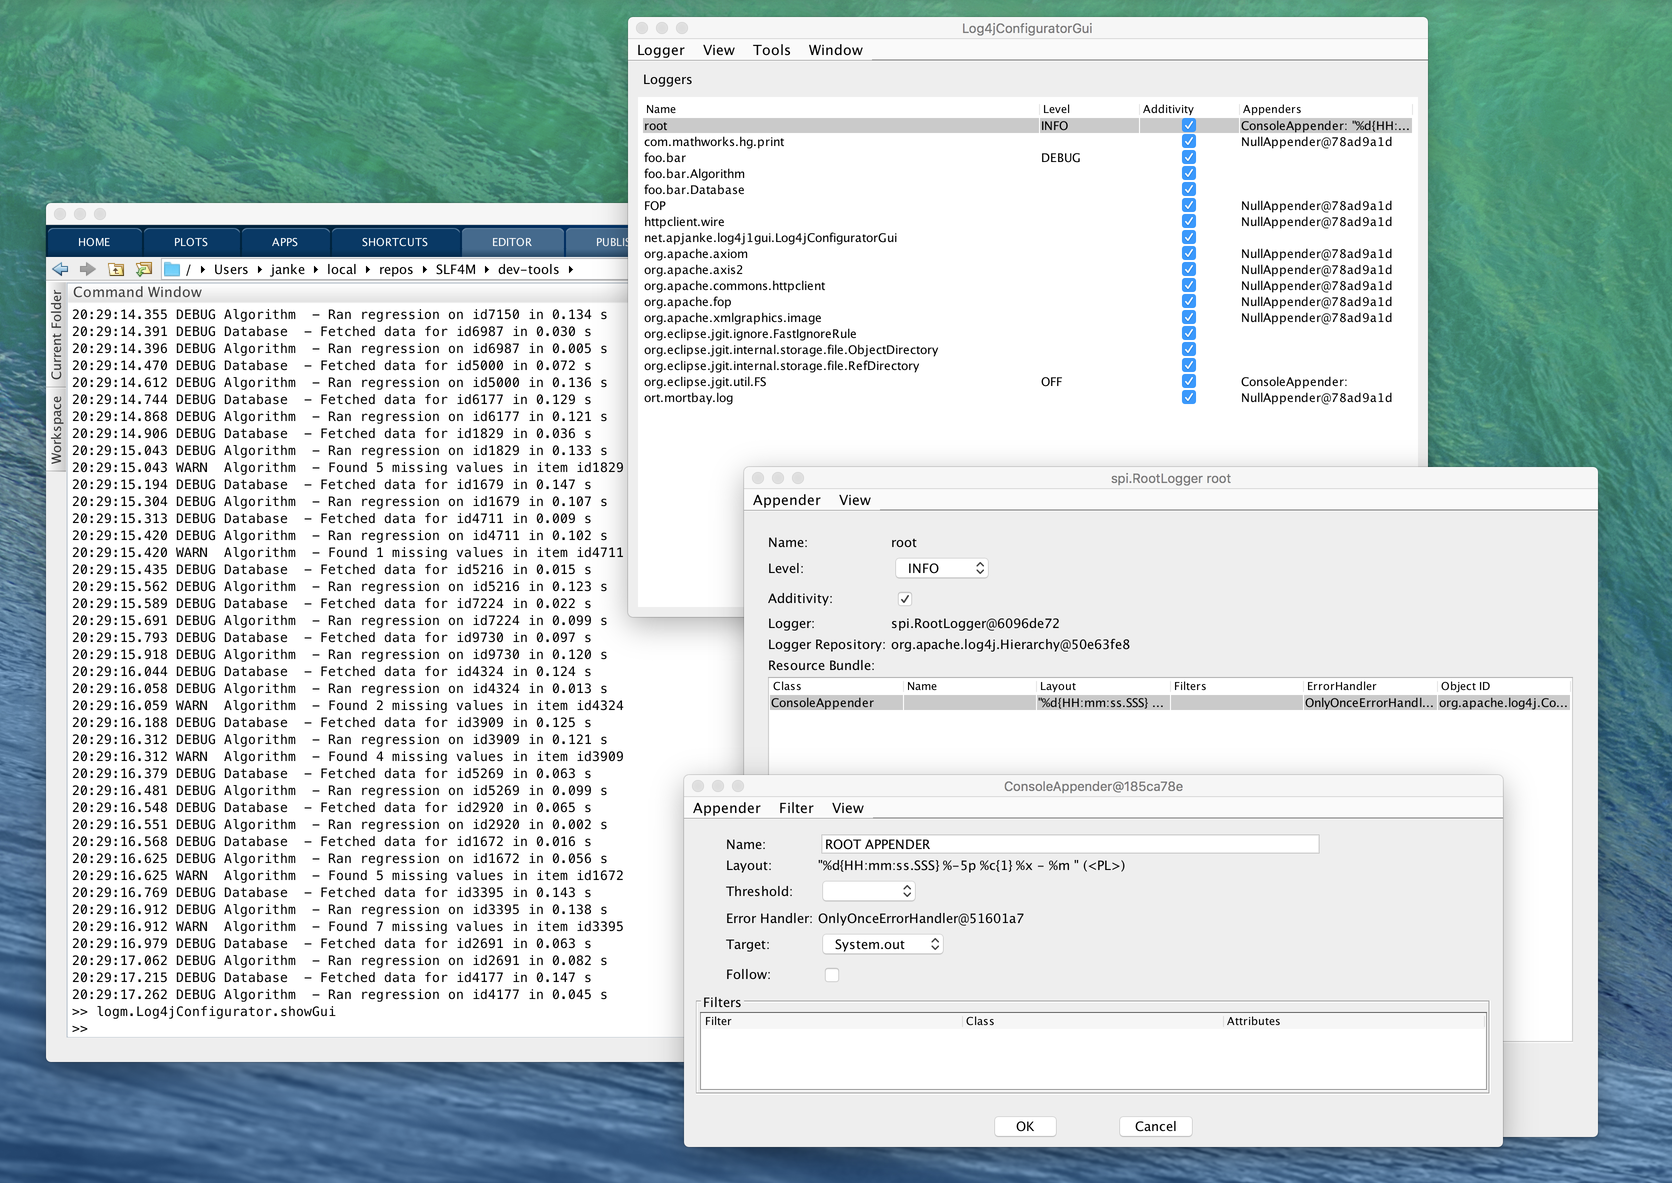This screenshot has width=1672, height=1183.
Task: Switch to the PLOTS tab in MATLAB
Action: [191, 242]
